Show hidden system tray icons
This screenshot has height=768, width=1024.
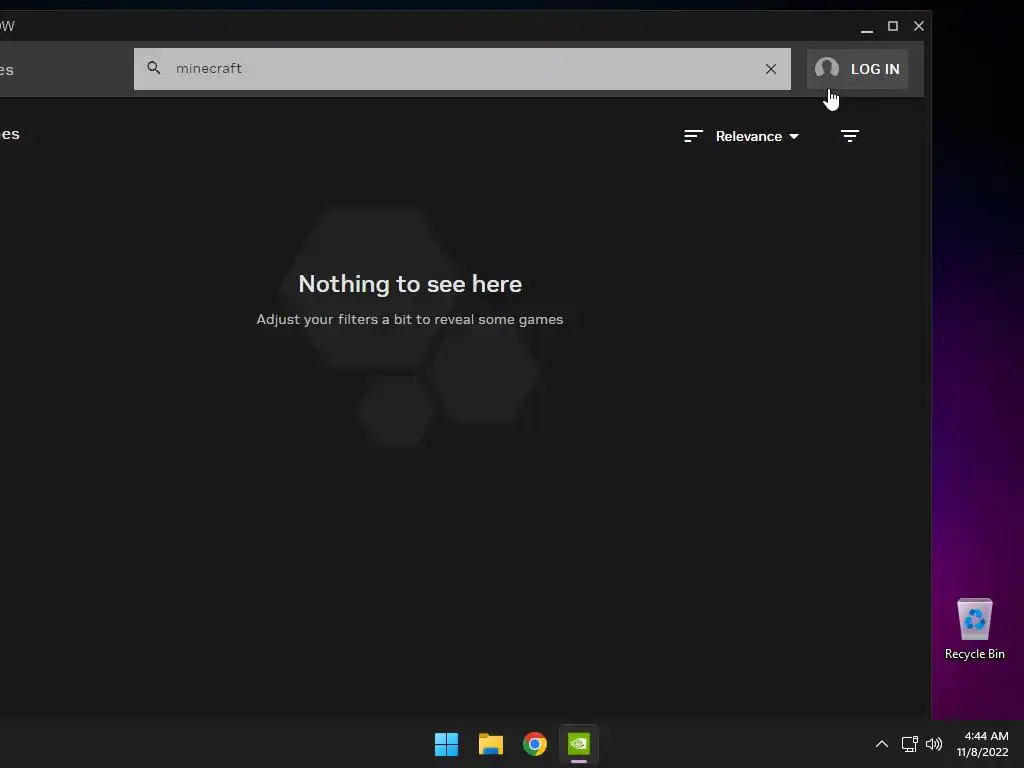pos(881,744)
